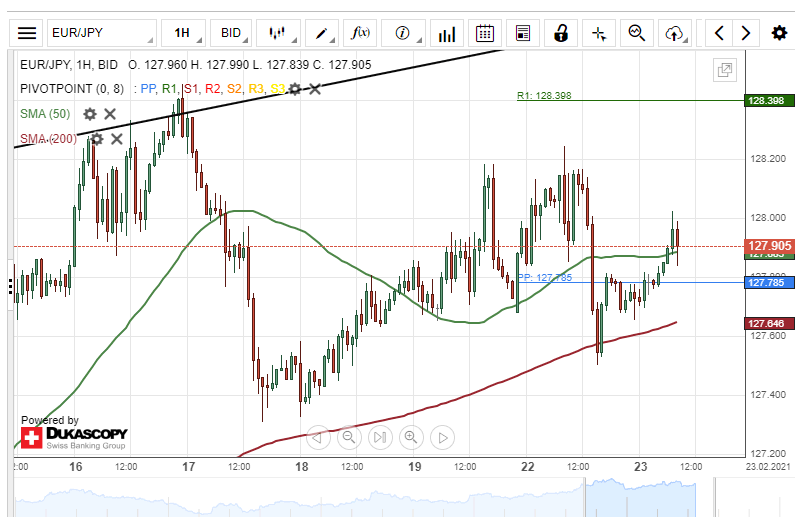This screenshot has width=800, height=522.
Task: Click the left edge panel handle
Action: tap(10, 286)
